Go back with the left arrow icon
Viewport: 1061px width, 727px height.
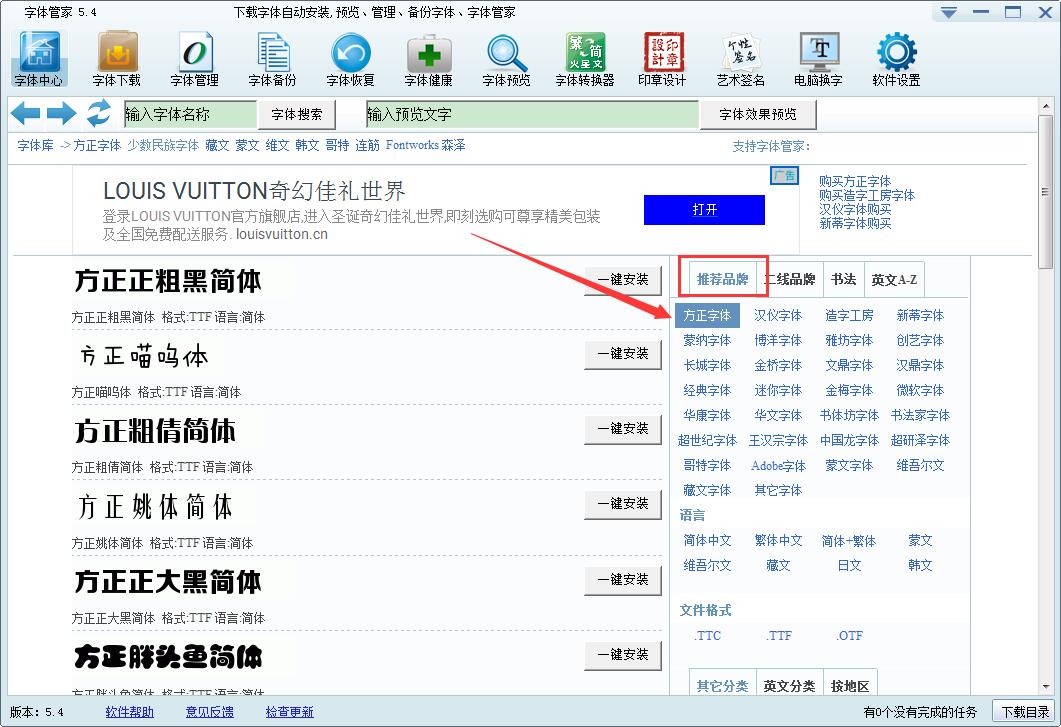pyautogui.click(x=26, y=114)
